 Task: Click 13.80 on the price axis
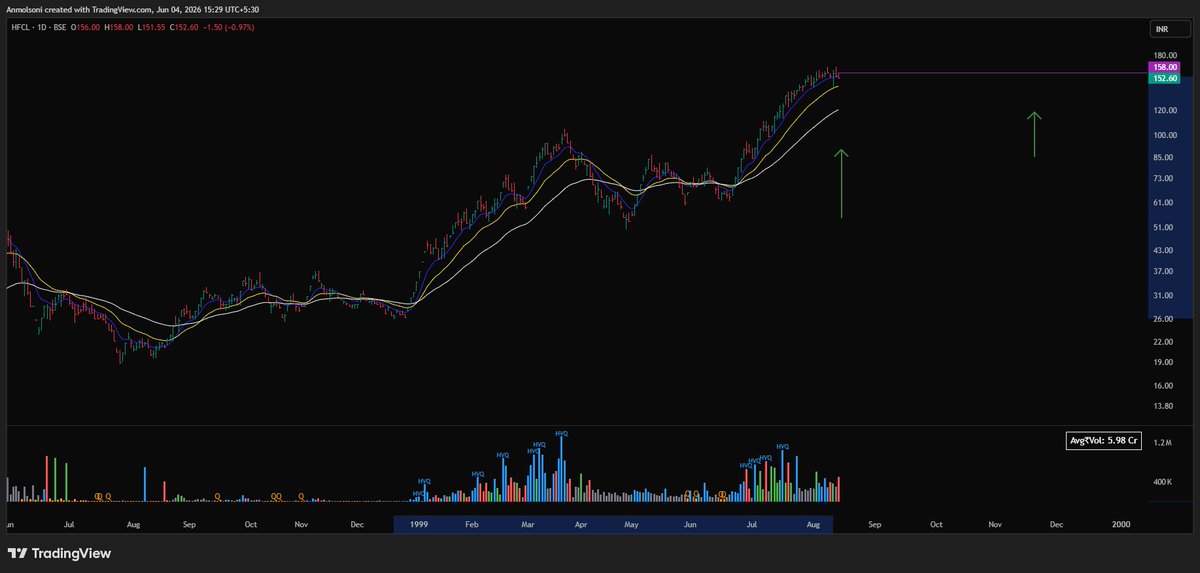1163,406
